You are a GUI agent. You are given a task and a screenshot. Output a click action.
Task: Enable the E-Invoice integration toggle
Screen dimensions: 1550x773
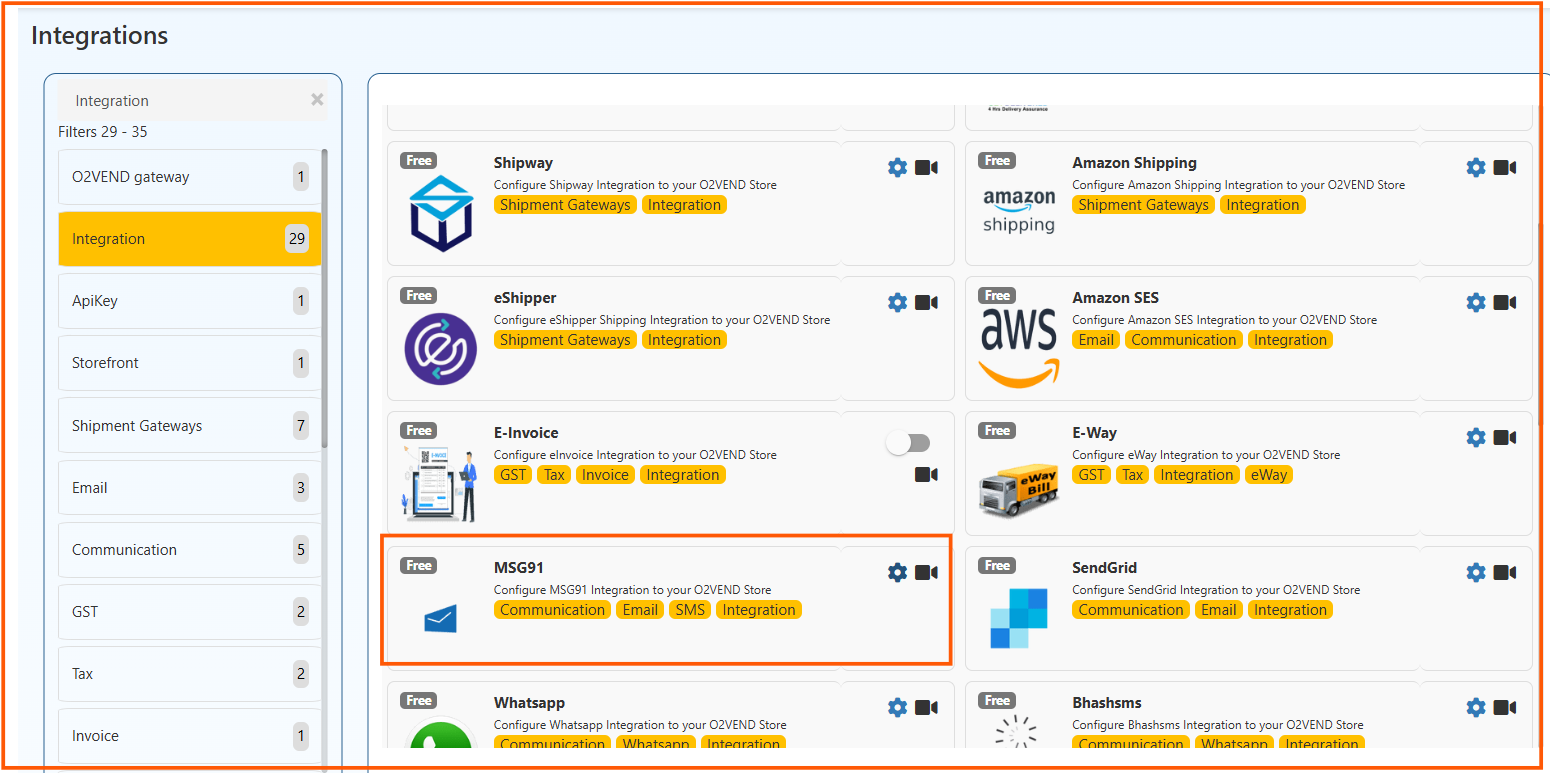[x=908, y=443]
